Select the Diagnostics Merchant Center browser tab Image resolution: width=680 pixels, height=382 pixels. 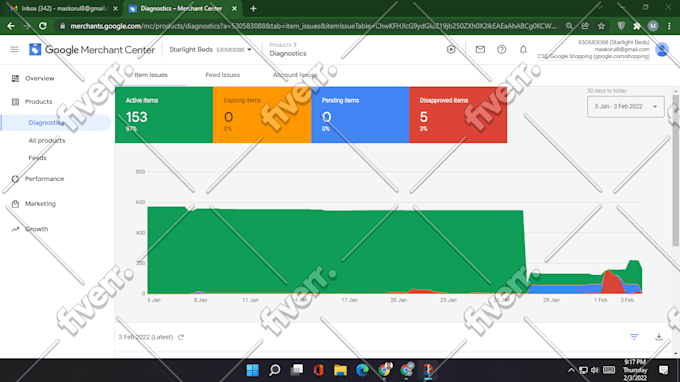click(x=182, y=8)
